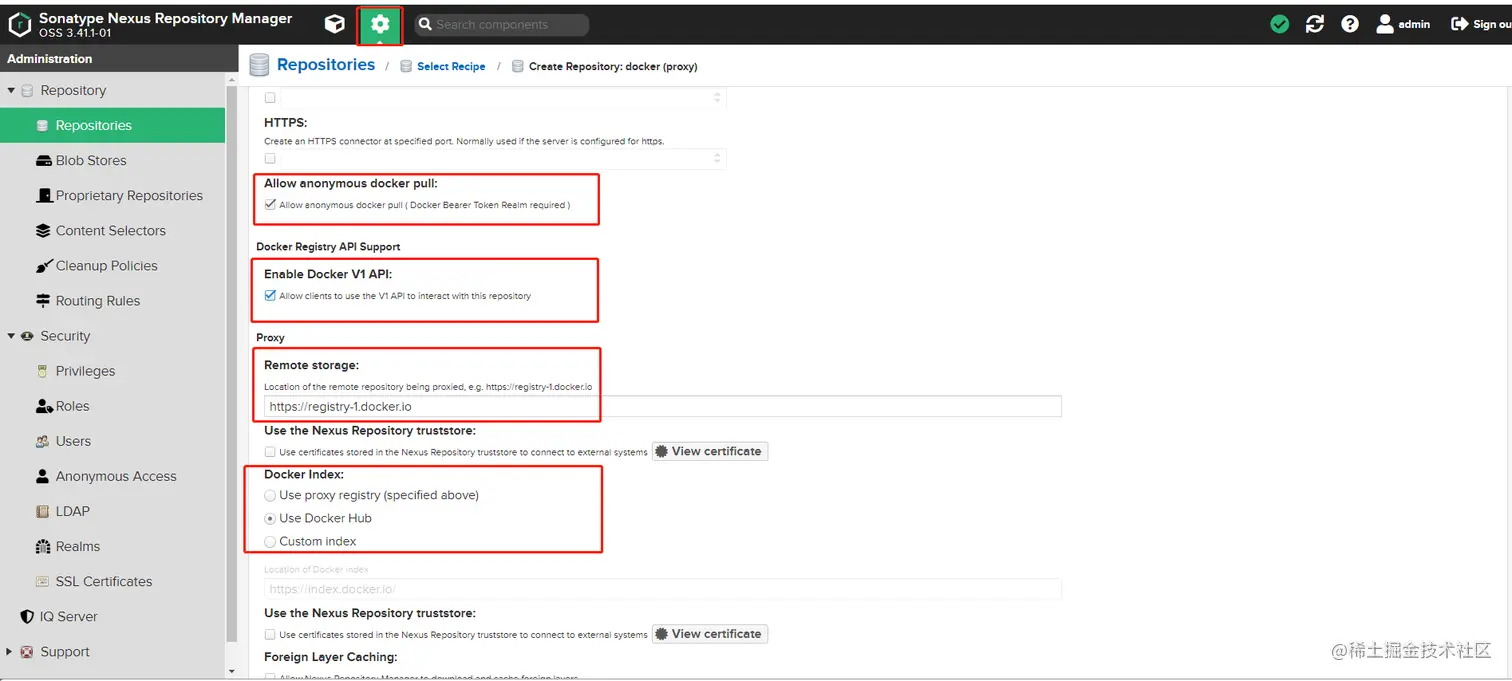
Task: Click the Realms sidebar icon
Action: 43,546
